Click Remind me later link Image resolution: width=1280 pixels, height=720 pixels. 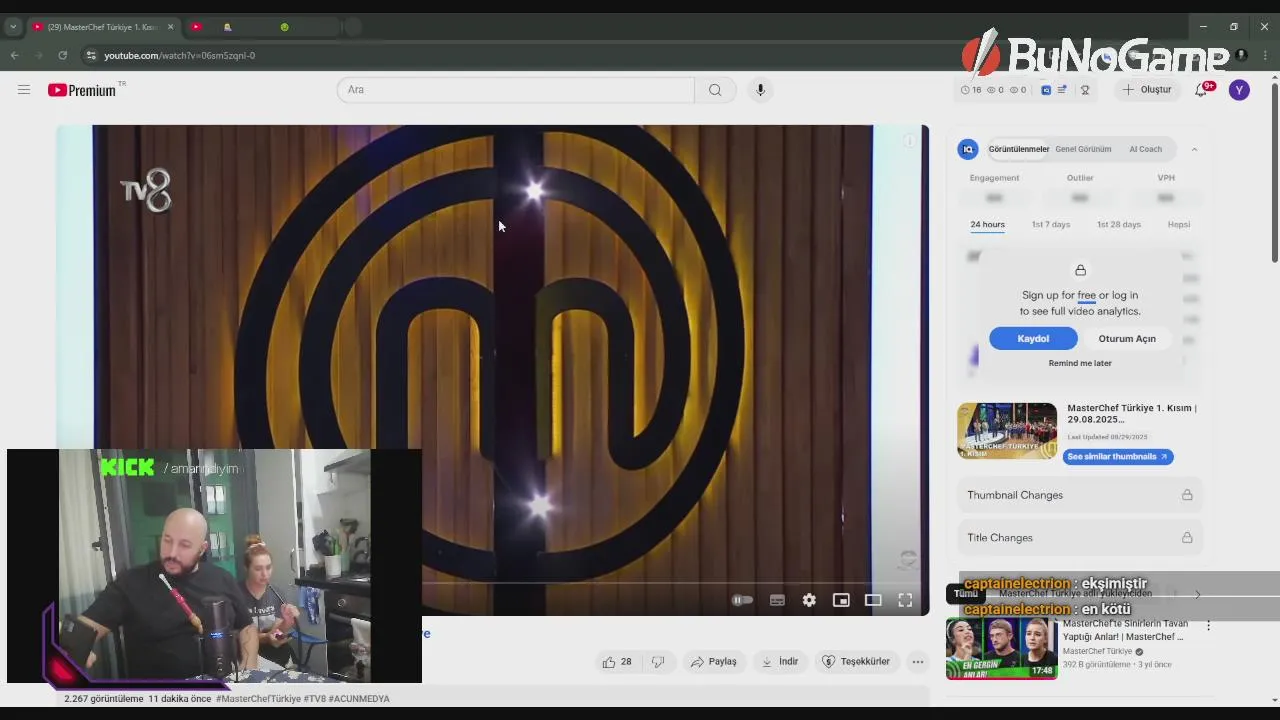pos(1080,363)
